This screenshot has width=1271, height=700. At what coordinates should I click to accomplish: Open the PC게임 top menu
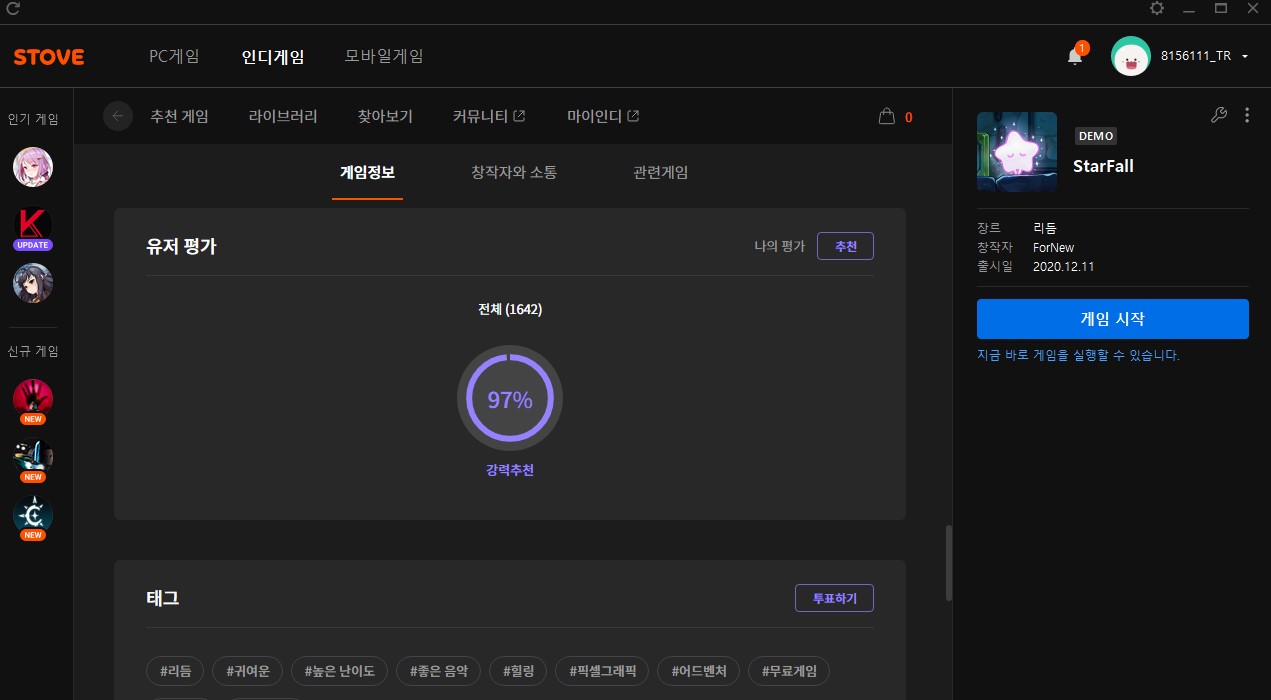(x=174, y=57)
